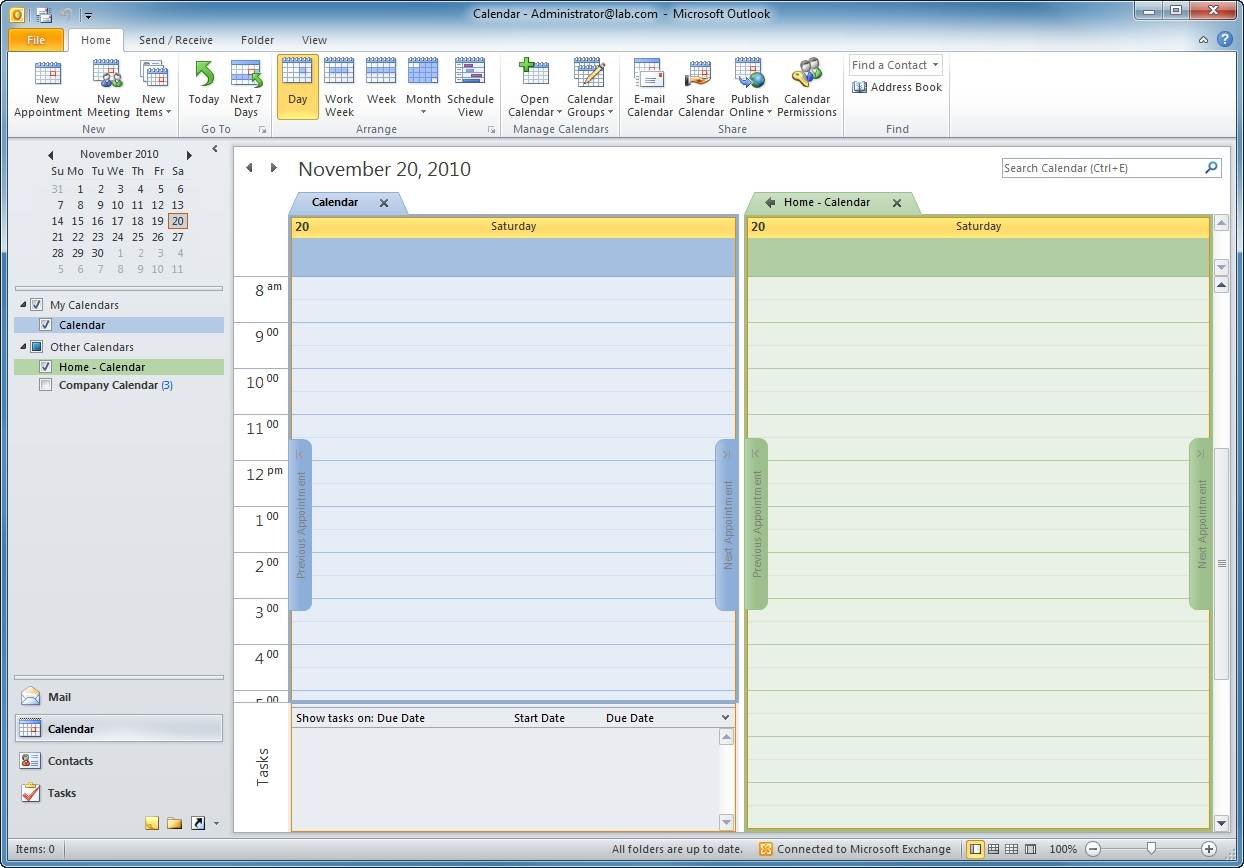Click the New Appointment icon
The image size is (1244, 868).
[47, 75]
